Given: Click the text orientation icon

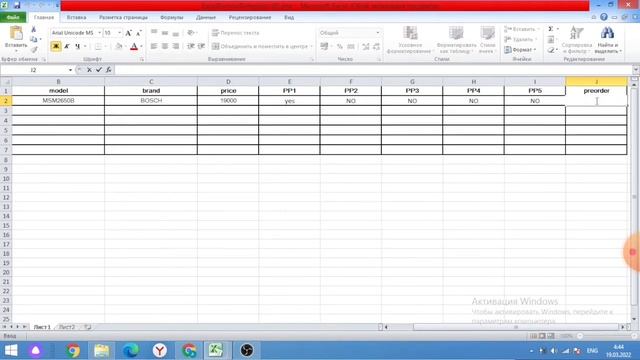Looking at the screenshot, I should pos(191,33).
